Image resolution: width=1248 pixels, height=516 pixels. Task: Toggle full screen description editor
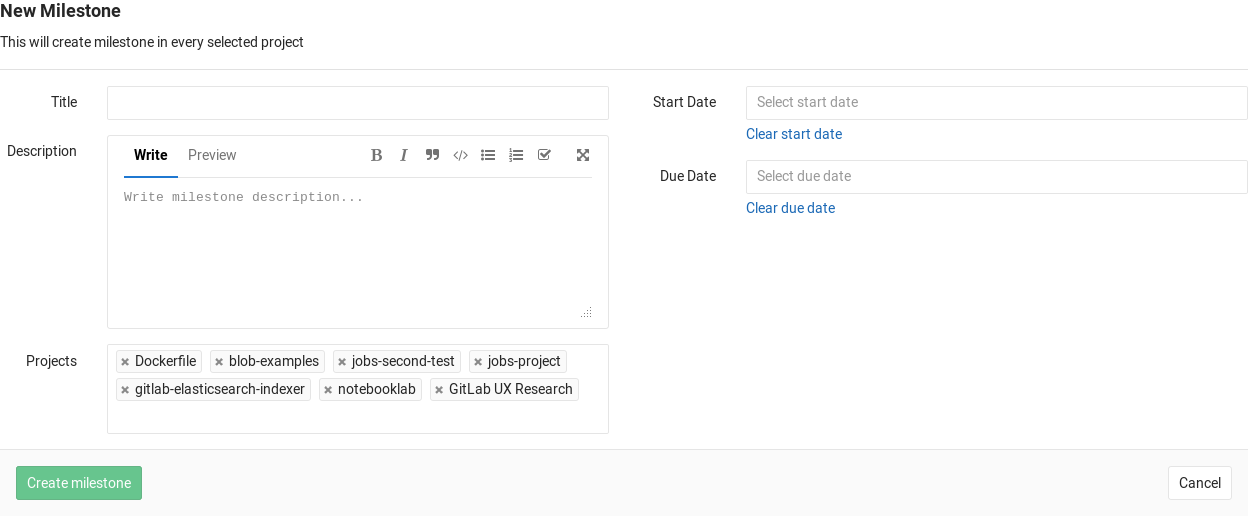(583, 155)
